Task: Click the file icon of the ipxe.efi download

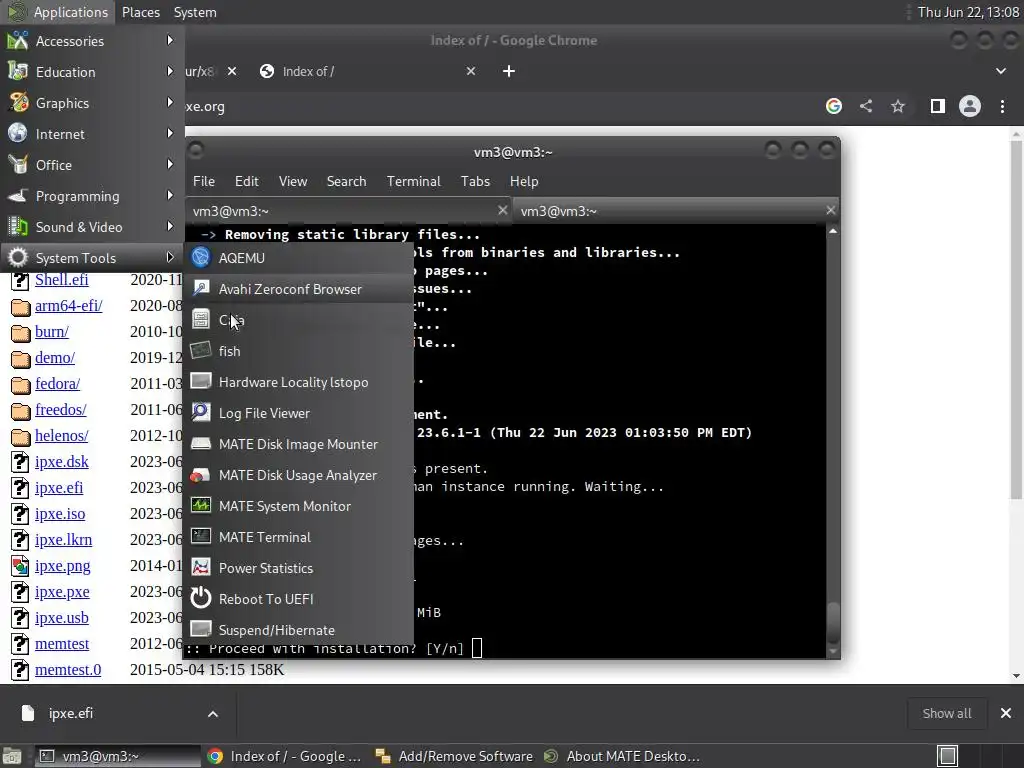Action: tap(27, 713)
